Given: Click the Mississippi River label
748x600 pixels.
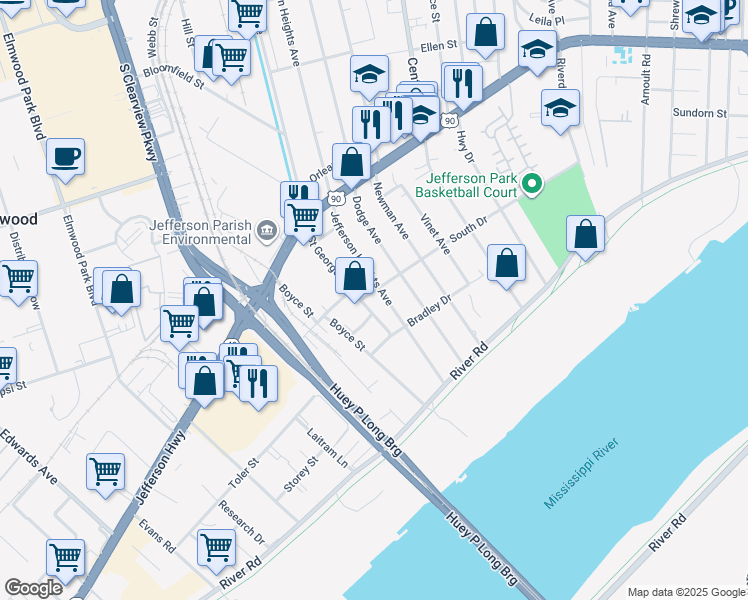Looking at the screenshot, I should tap(581, 473).
